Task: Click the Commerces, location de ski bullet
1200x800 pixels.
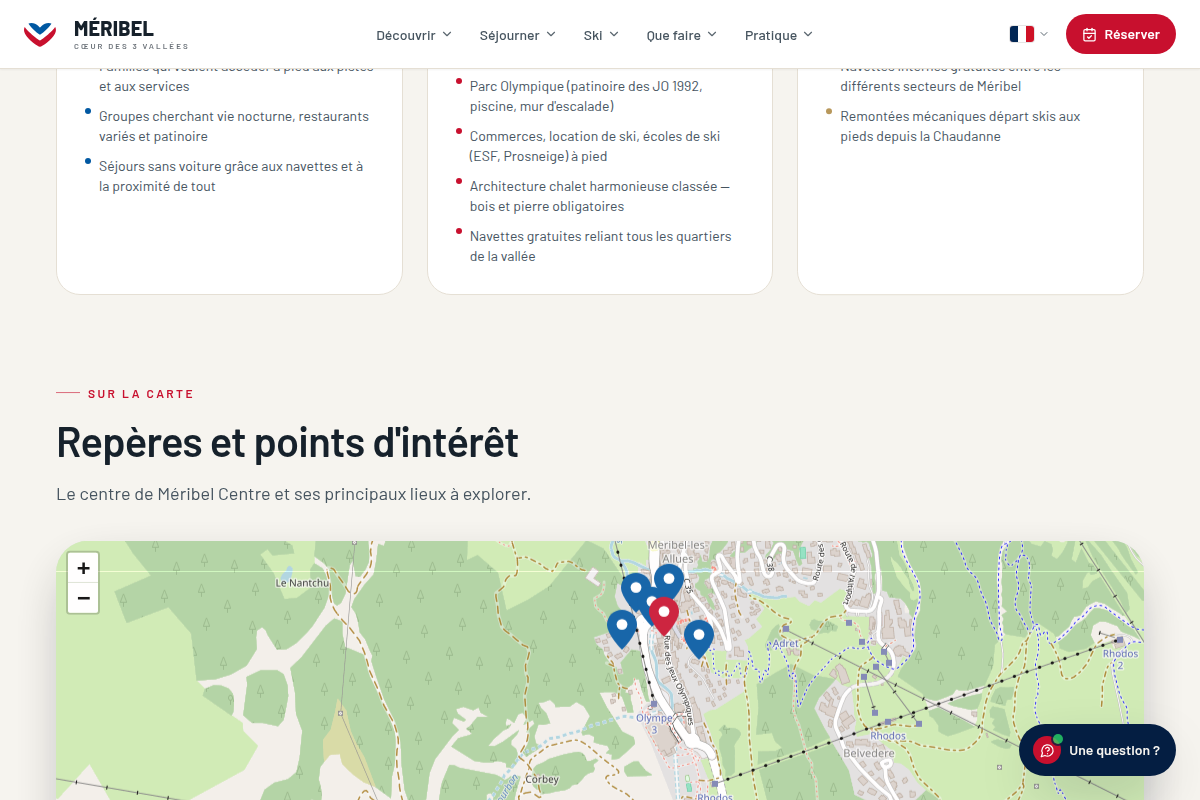Action: click(595, 146)
